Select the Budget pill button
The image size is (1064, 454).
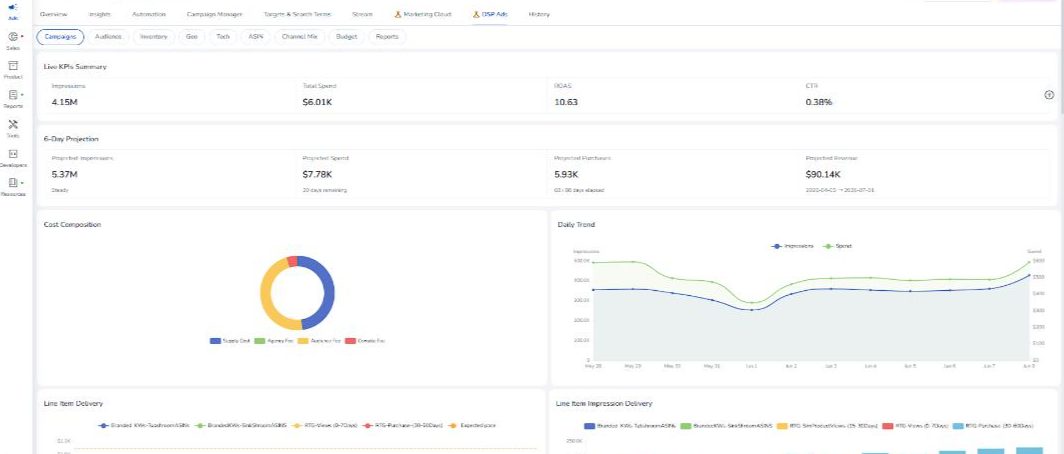coord(347,37)
